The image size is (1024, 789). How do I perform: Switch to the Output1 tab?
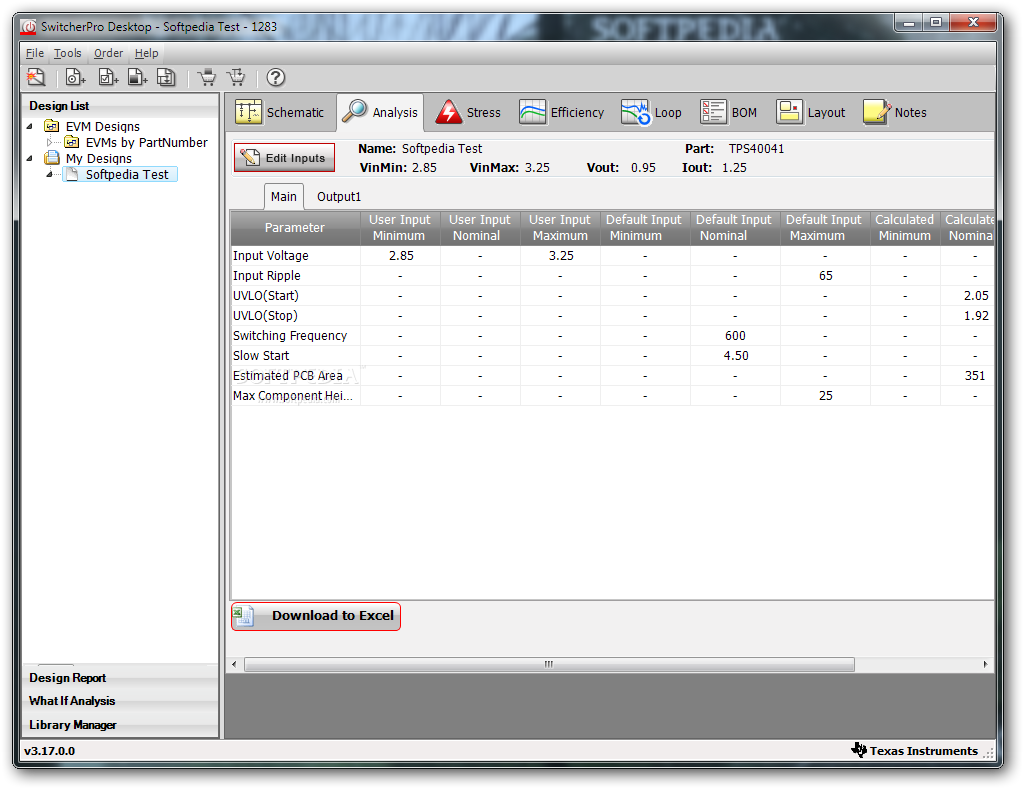338,197
